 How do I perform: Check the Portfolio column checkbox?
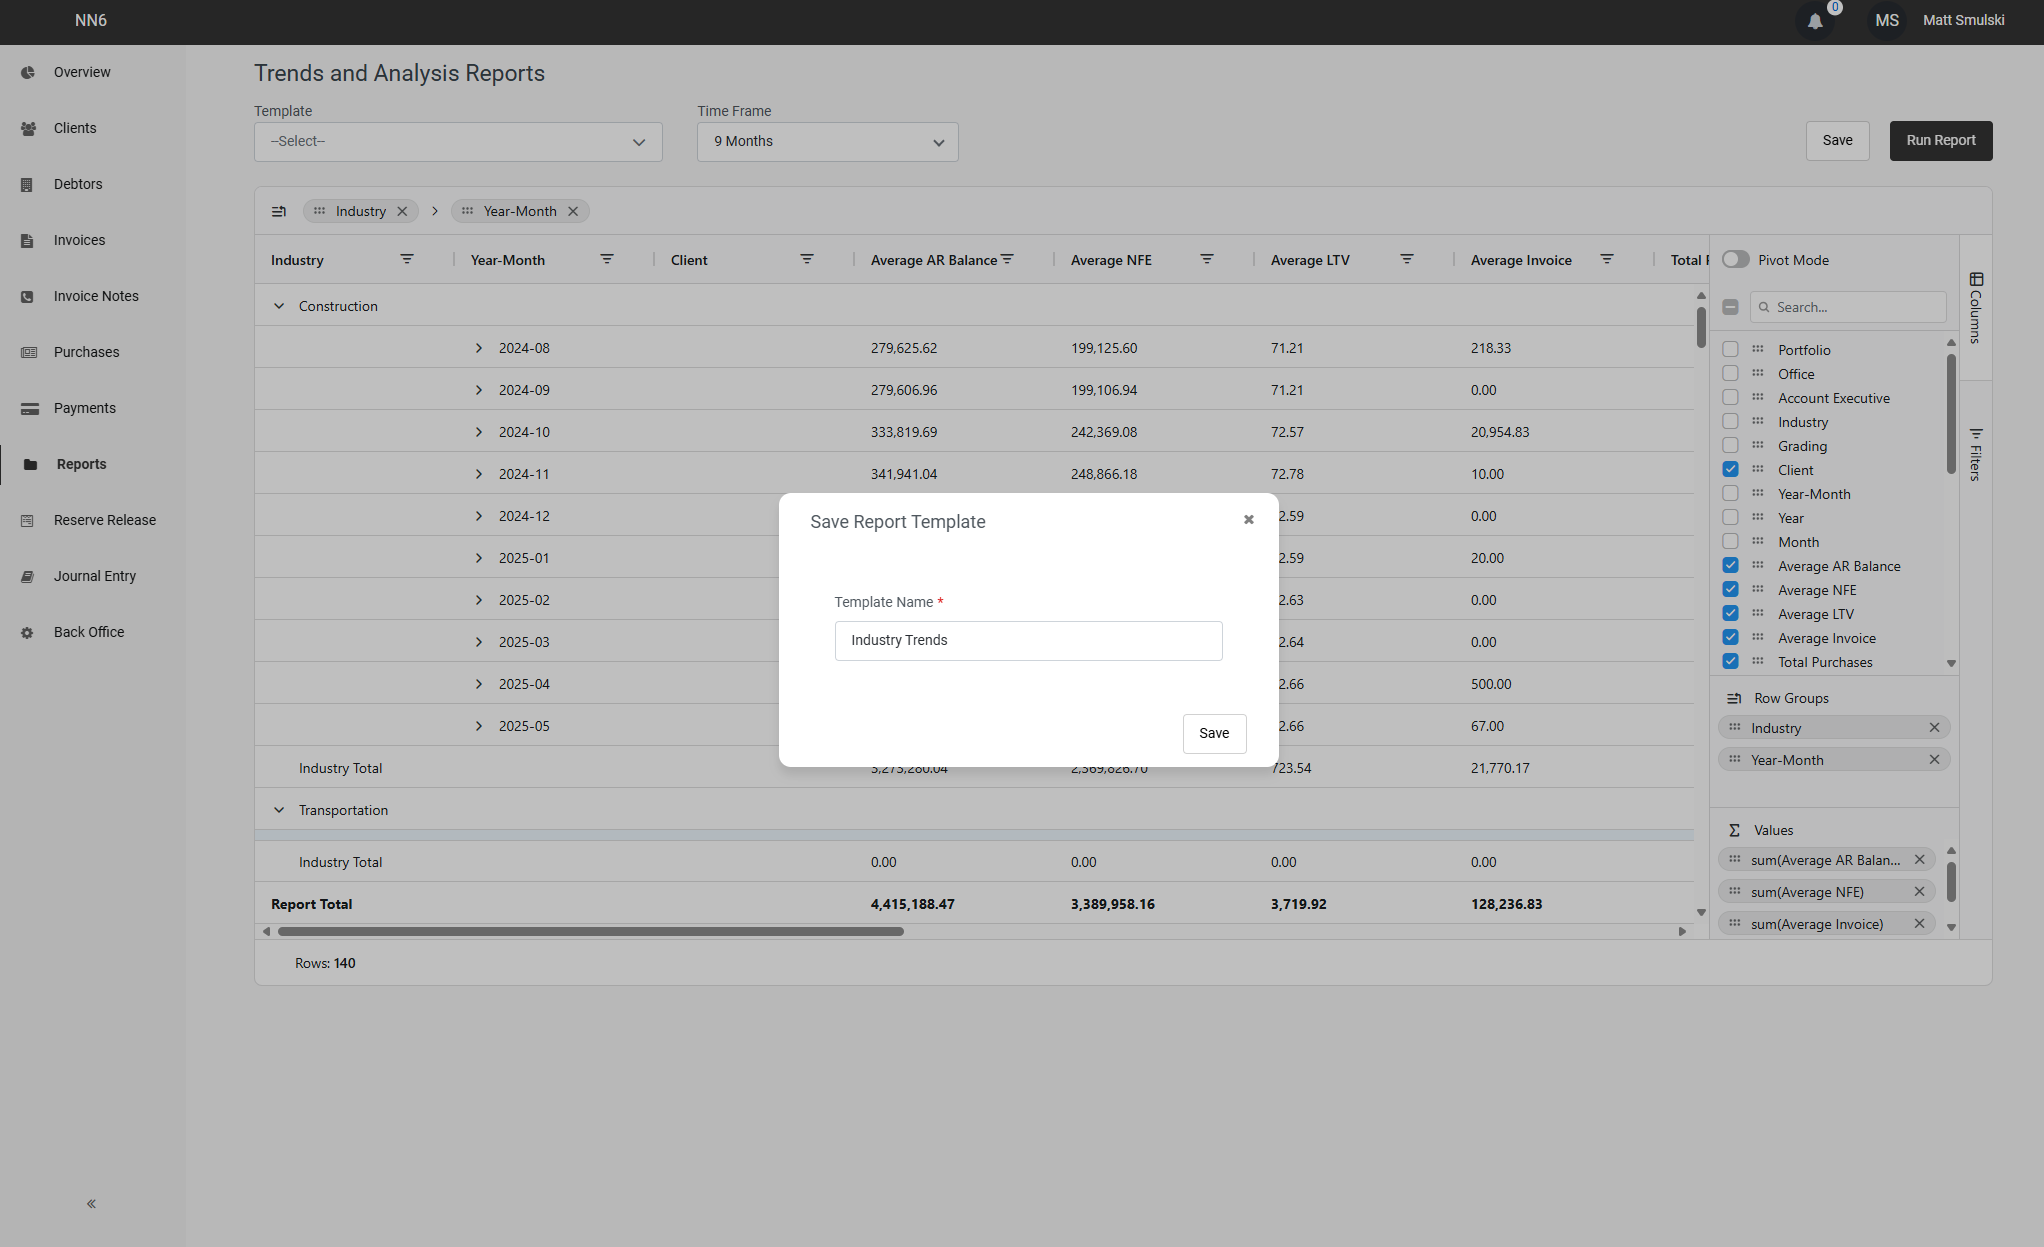pyautogui.click(x=1730, y=349)
